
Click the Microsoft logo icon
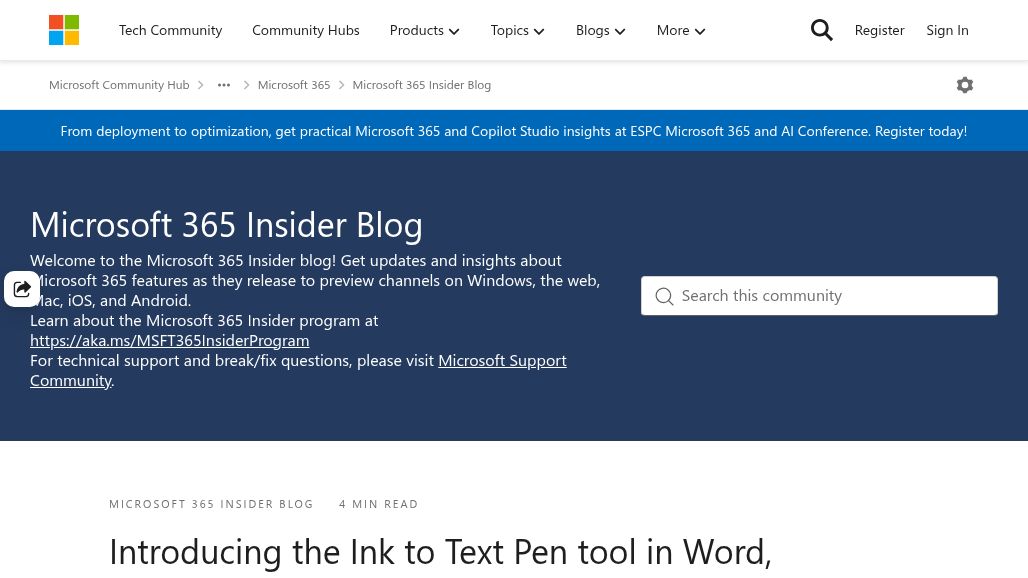64,30
